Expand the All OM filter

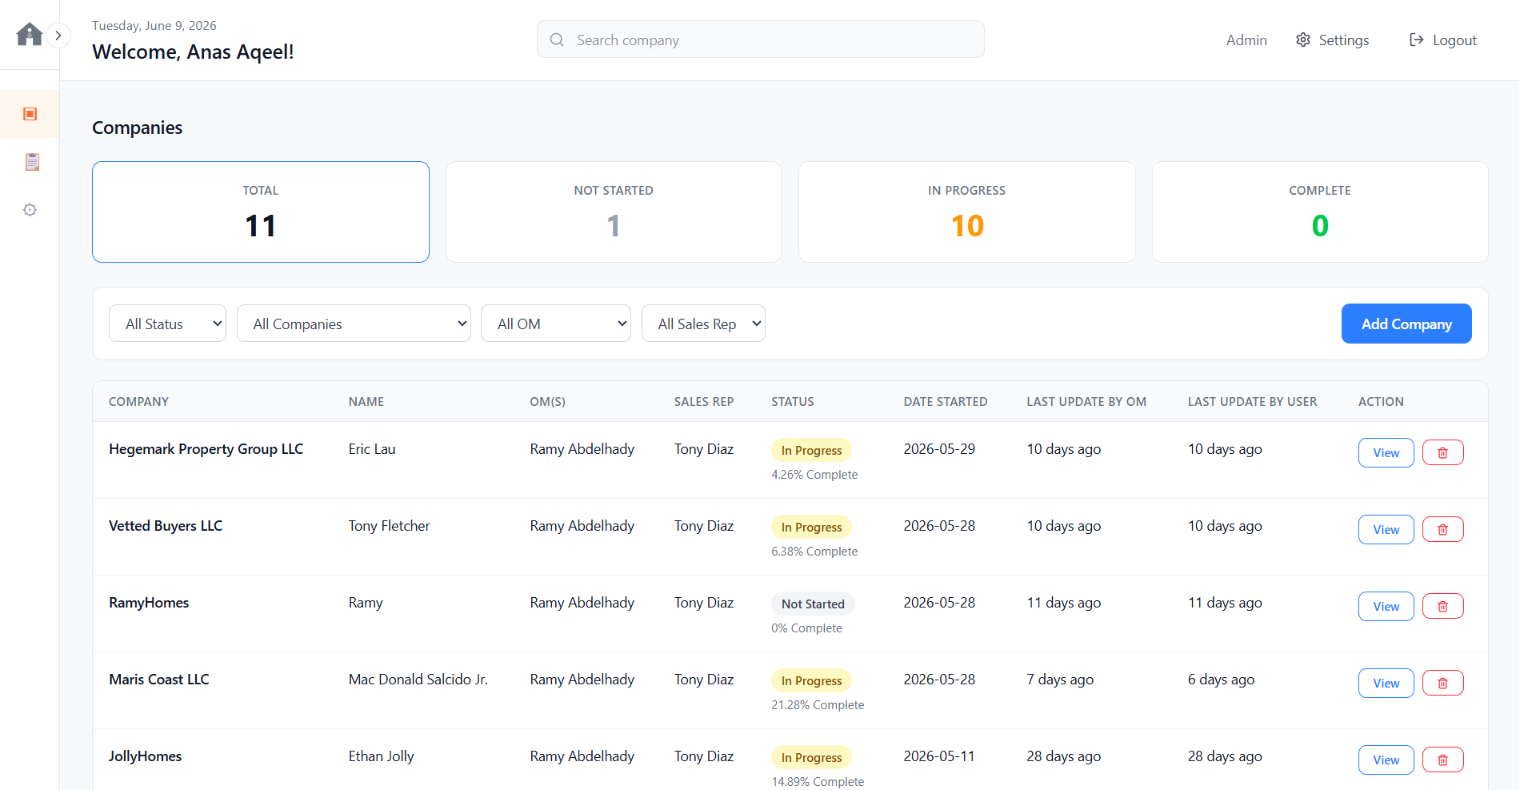coord(556,323)
